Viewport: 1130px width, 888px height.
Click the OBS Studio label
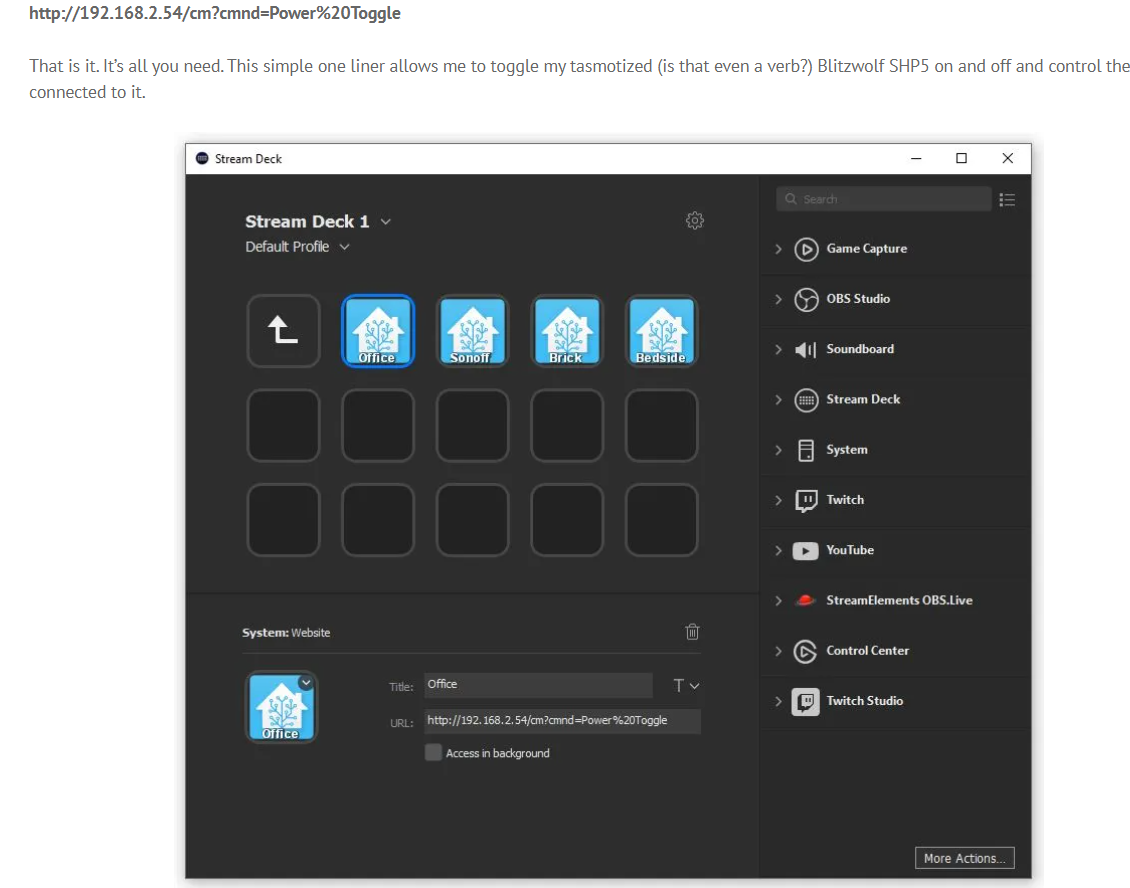point(858,299)
